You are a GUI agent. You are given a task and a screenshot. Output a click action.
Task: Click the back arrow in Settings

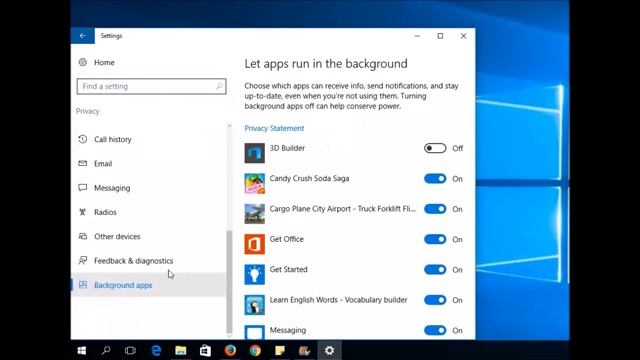point(82,36)
